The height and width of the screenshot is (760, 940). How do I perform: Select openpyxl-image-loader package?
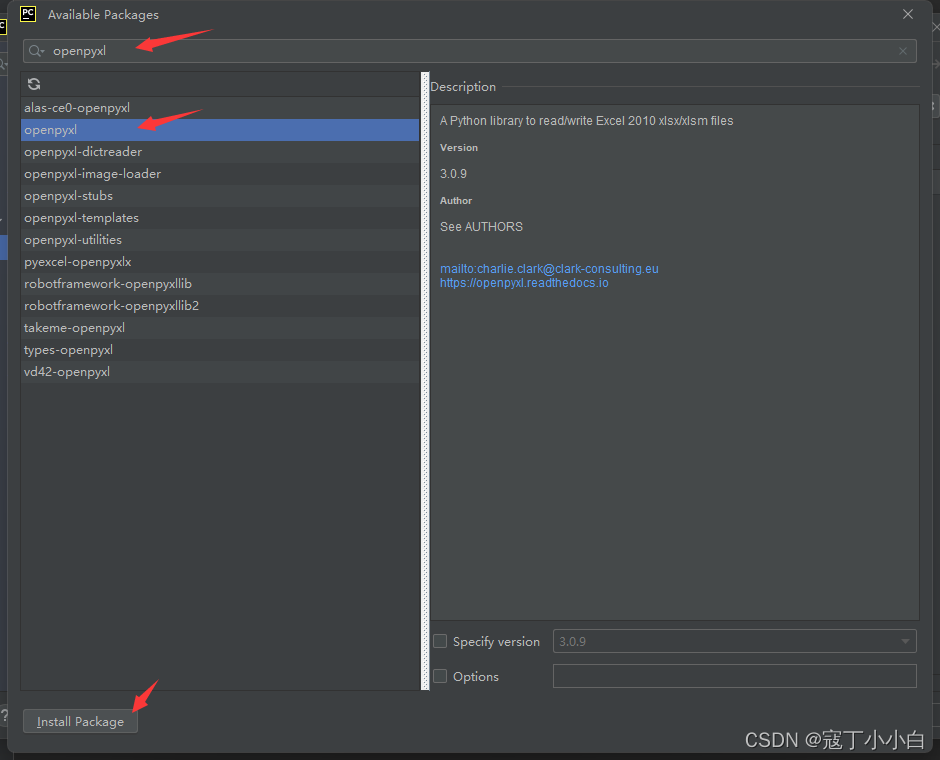pyautogui.click(x=220, y=174)
